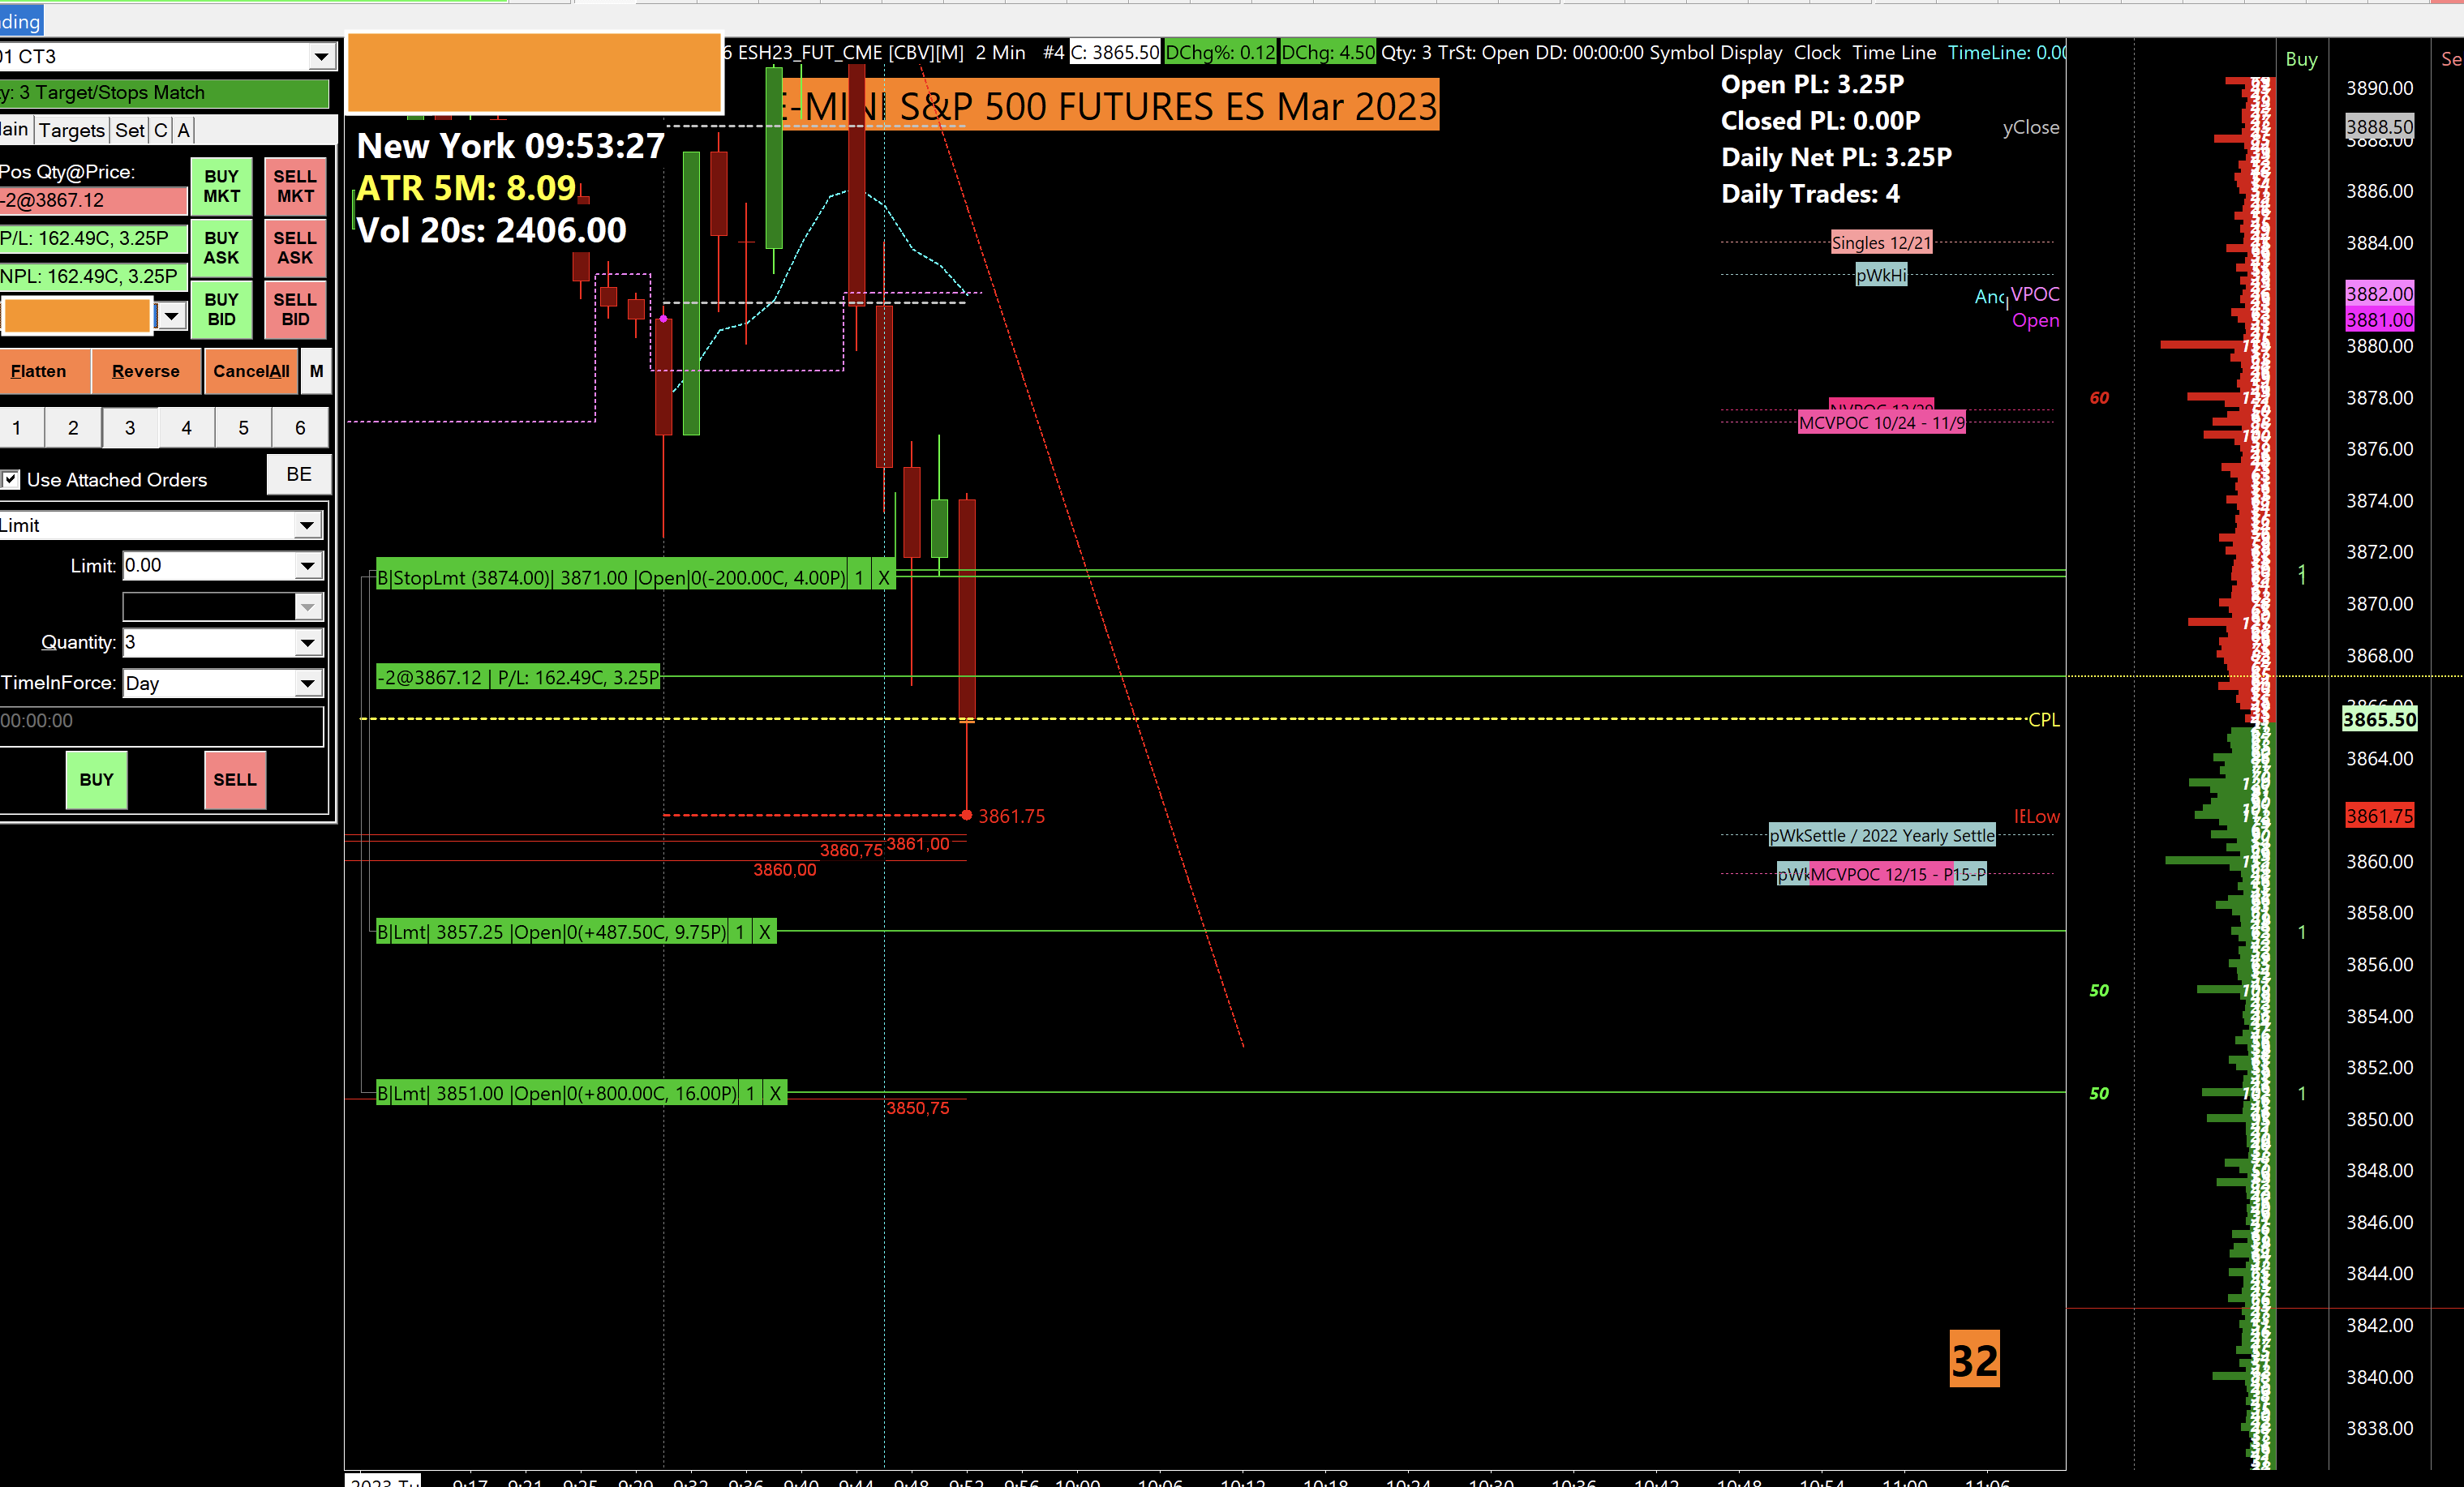
Task: Click the Reverse position button
Action: [x=146, y=371]
